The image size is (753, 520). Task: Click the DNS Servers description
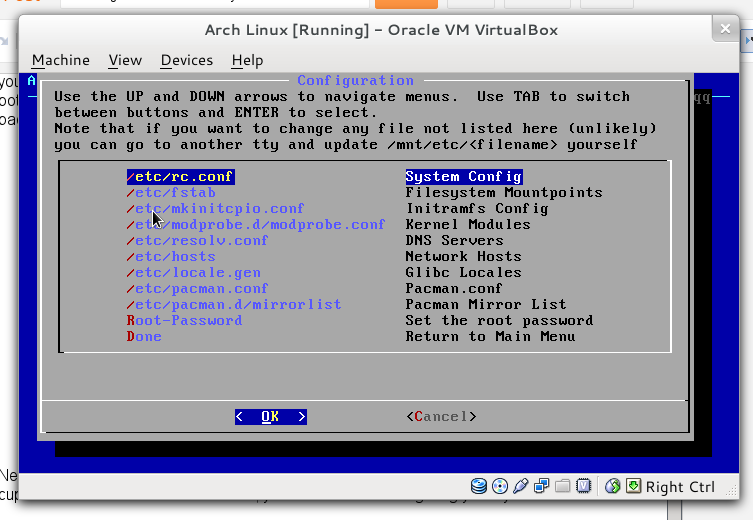pyautogui.click(x=454, y=240)
